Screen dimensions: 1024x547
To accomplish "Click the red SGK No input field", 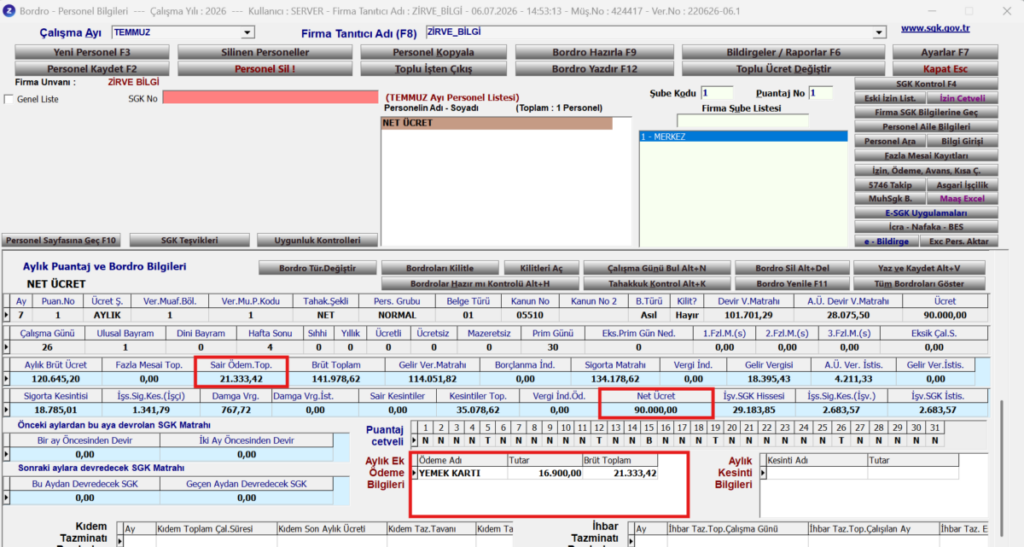I will pyautogui.click(x=270, y=97).
